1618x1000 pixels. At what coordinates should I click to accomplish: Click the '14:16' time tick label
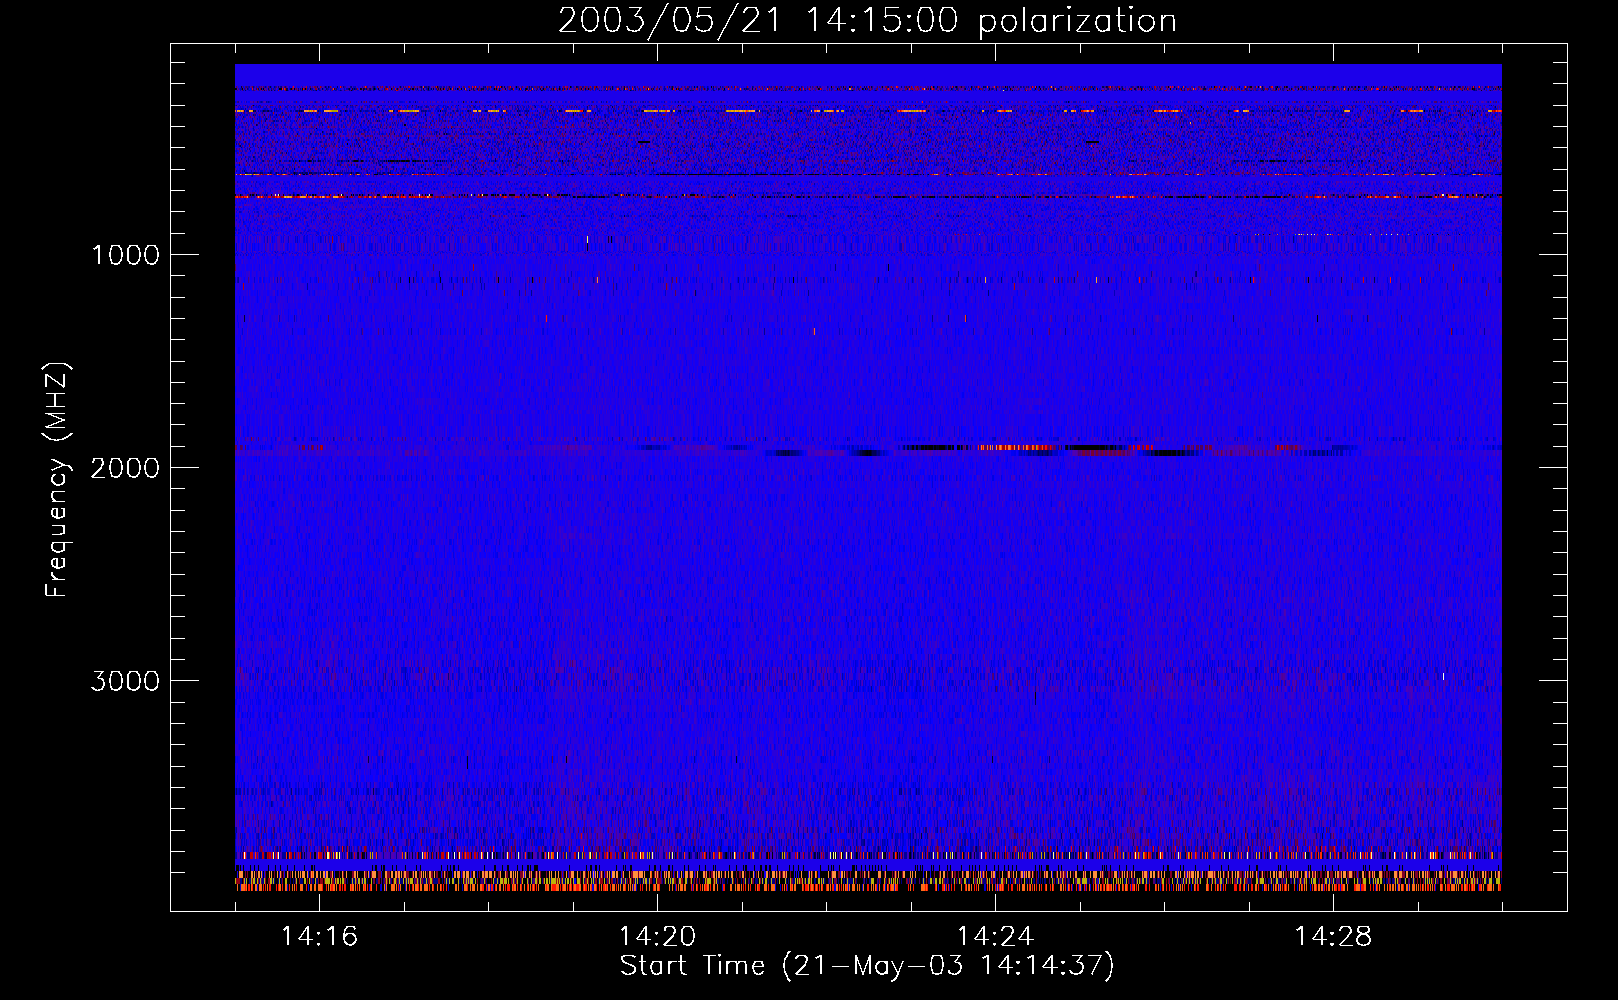point(319,937)
